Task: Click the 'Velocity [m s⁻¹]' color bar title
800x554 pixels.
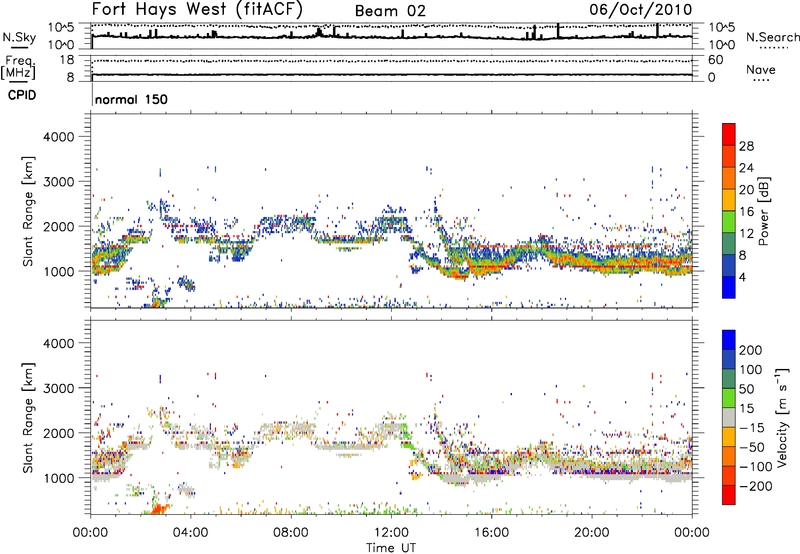Action: (x=782, y=417)
